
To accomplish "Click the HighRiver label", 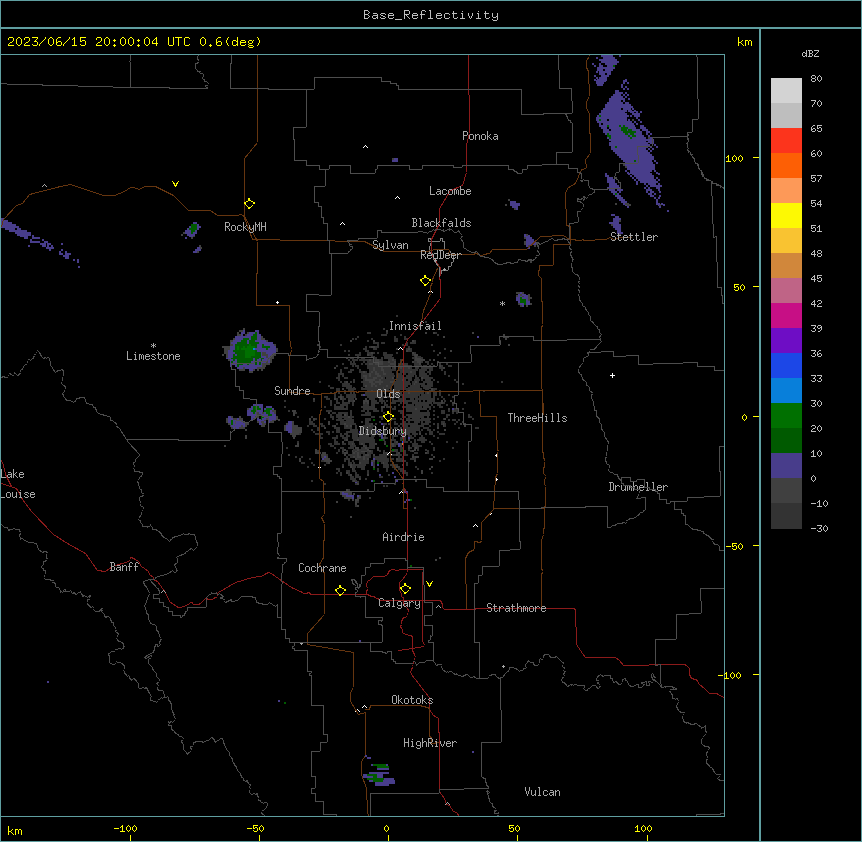I will tap(430, 743).
